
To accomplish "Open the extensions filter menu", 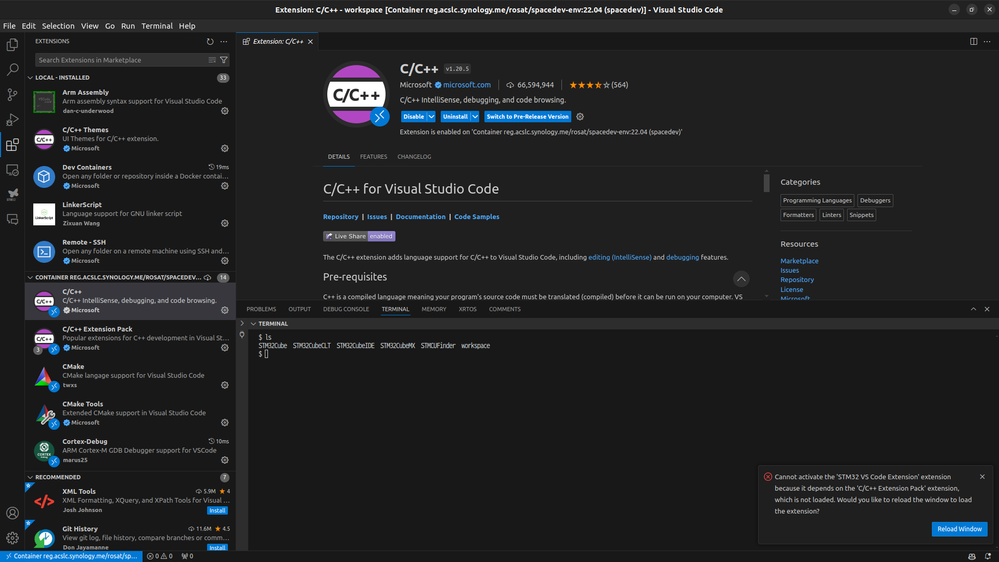I will [224, 60].
